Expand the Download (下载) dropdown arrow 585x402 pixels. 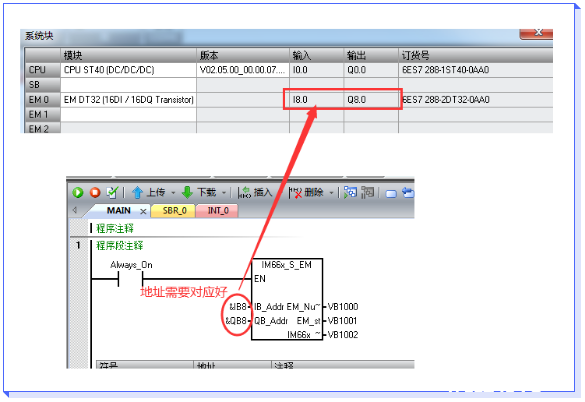point(224,193)
